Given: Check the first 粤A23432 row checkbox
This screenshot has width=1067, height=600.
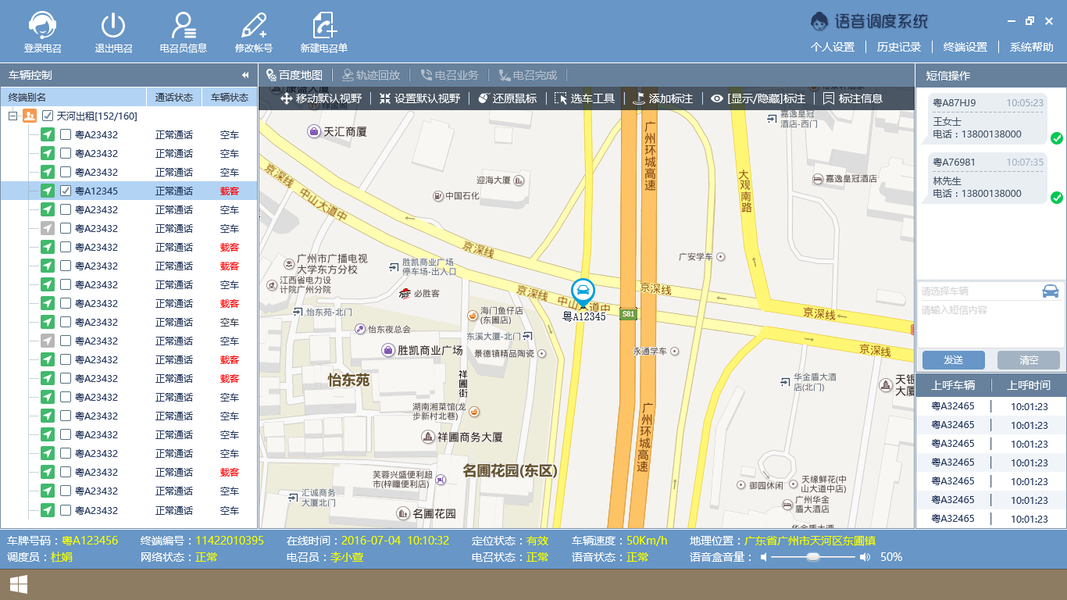Looking at the screenshot, I should coord(65,135).
